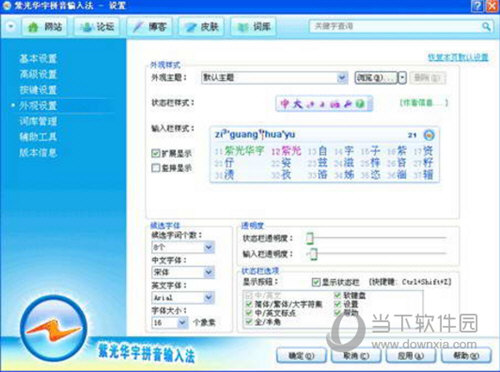Switch to 辅助工具 in the sidebar

pos(38,137)
